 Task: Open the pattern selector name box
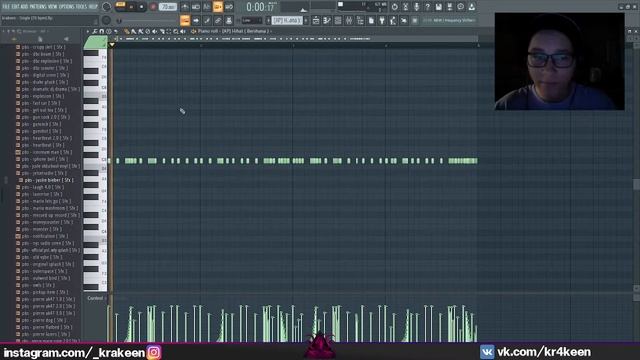tap(287, 20)
